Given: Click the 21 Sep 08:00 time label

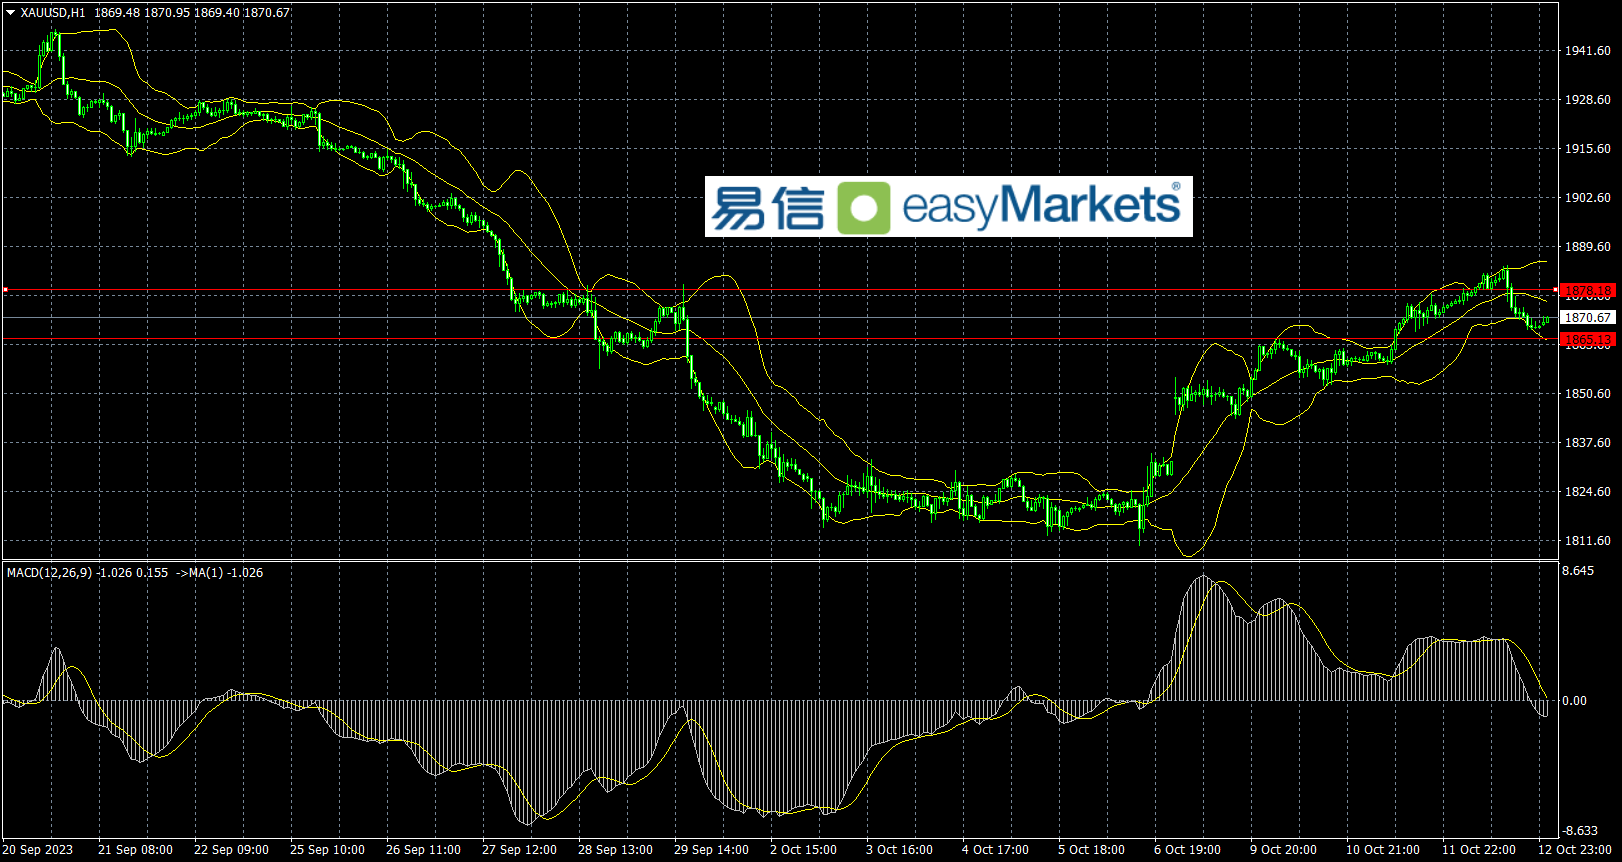Looking at the screenshot, I should pos(135,850).
